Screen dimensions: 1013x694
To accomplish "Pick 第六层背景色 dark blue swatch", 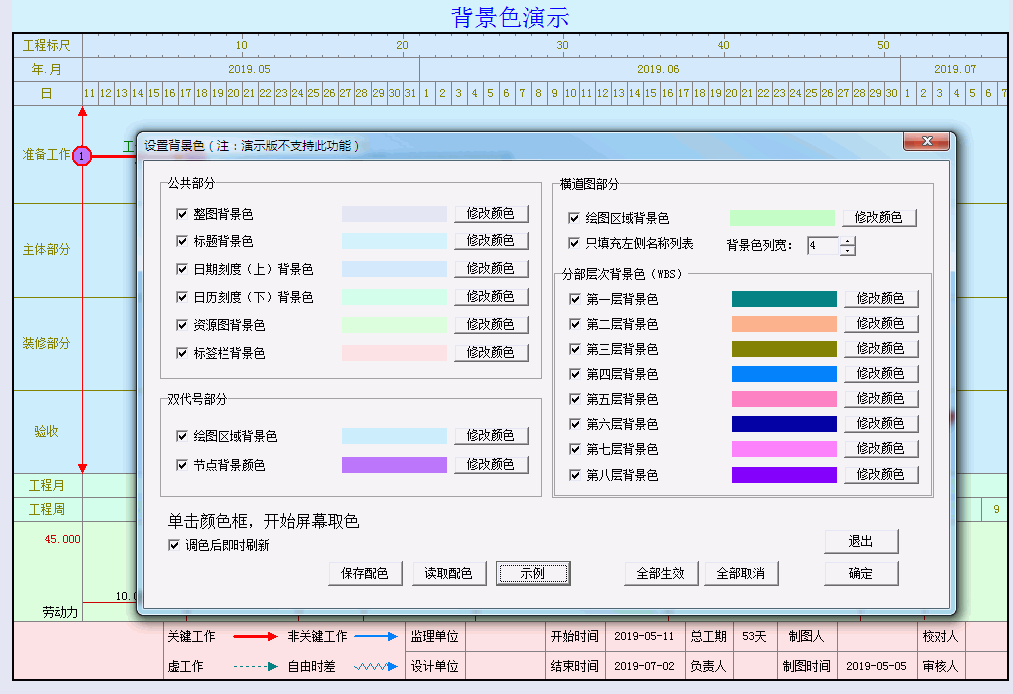I will point(784,424).
